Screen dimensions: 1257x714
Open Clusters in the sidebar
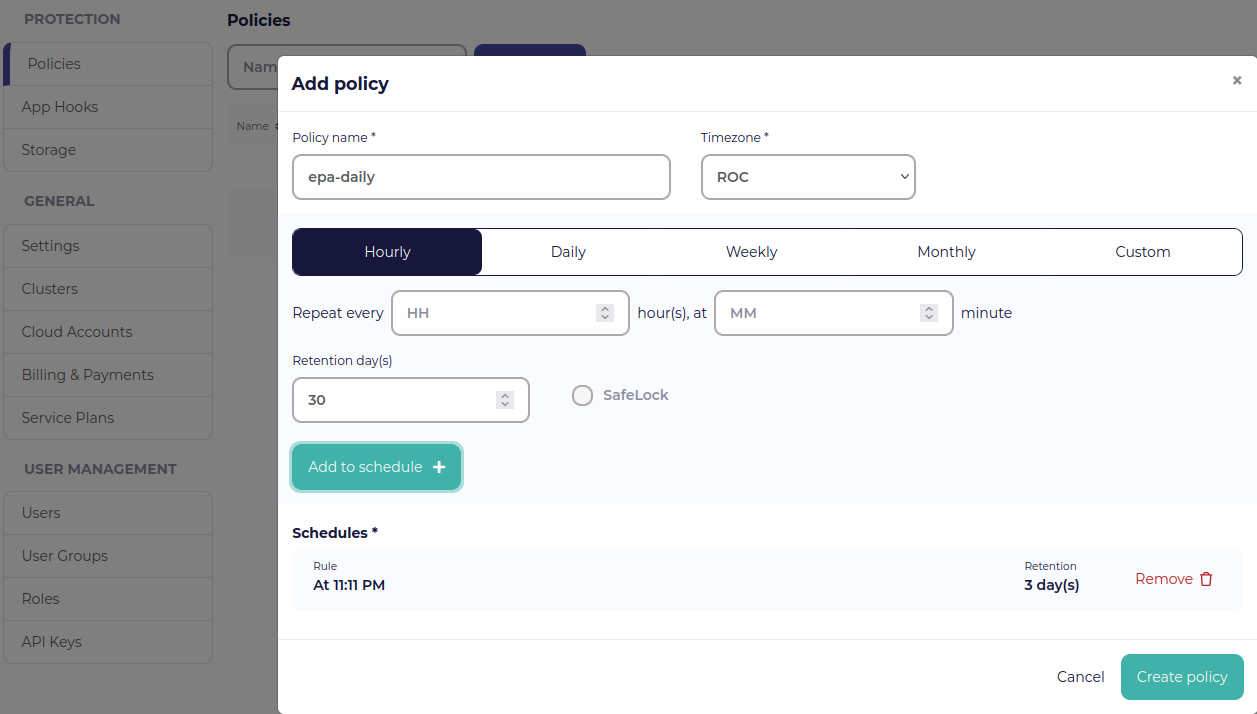tap(108, 289)
